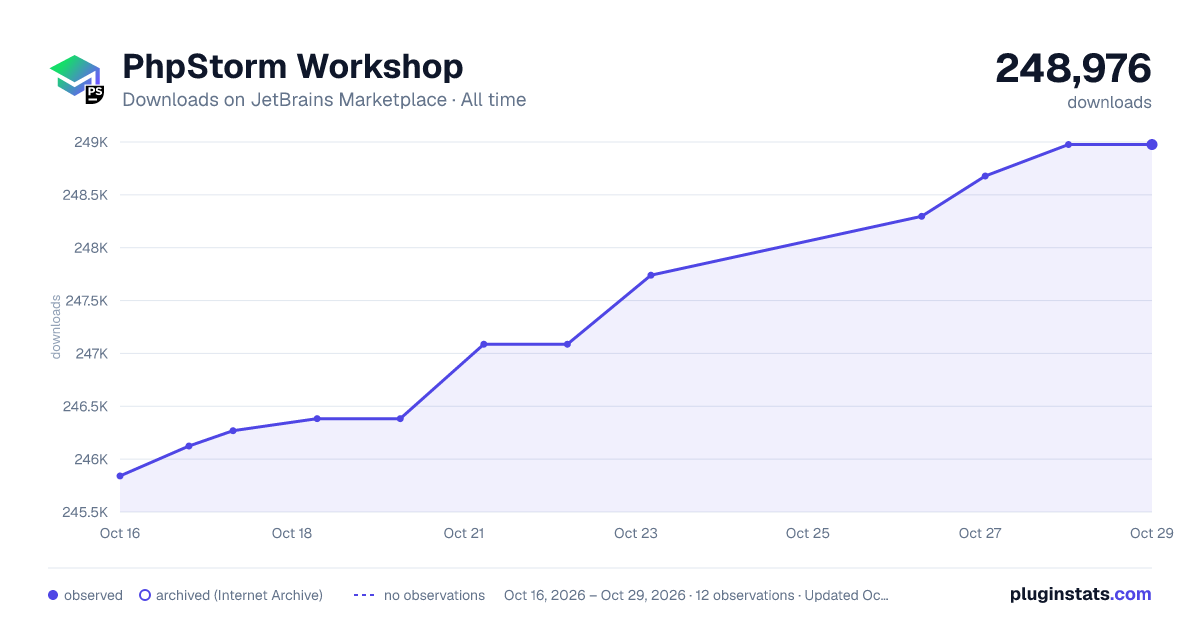Click the 248.5K y-axis label

[x=84, y=195]
